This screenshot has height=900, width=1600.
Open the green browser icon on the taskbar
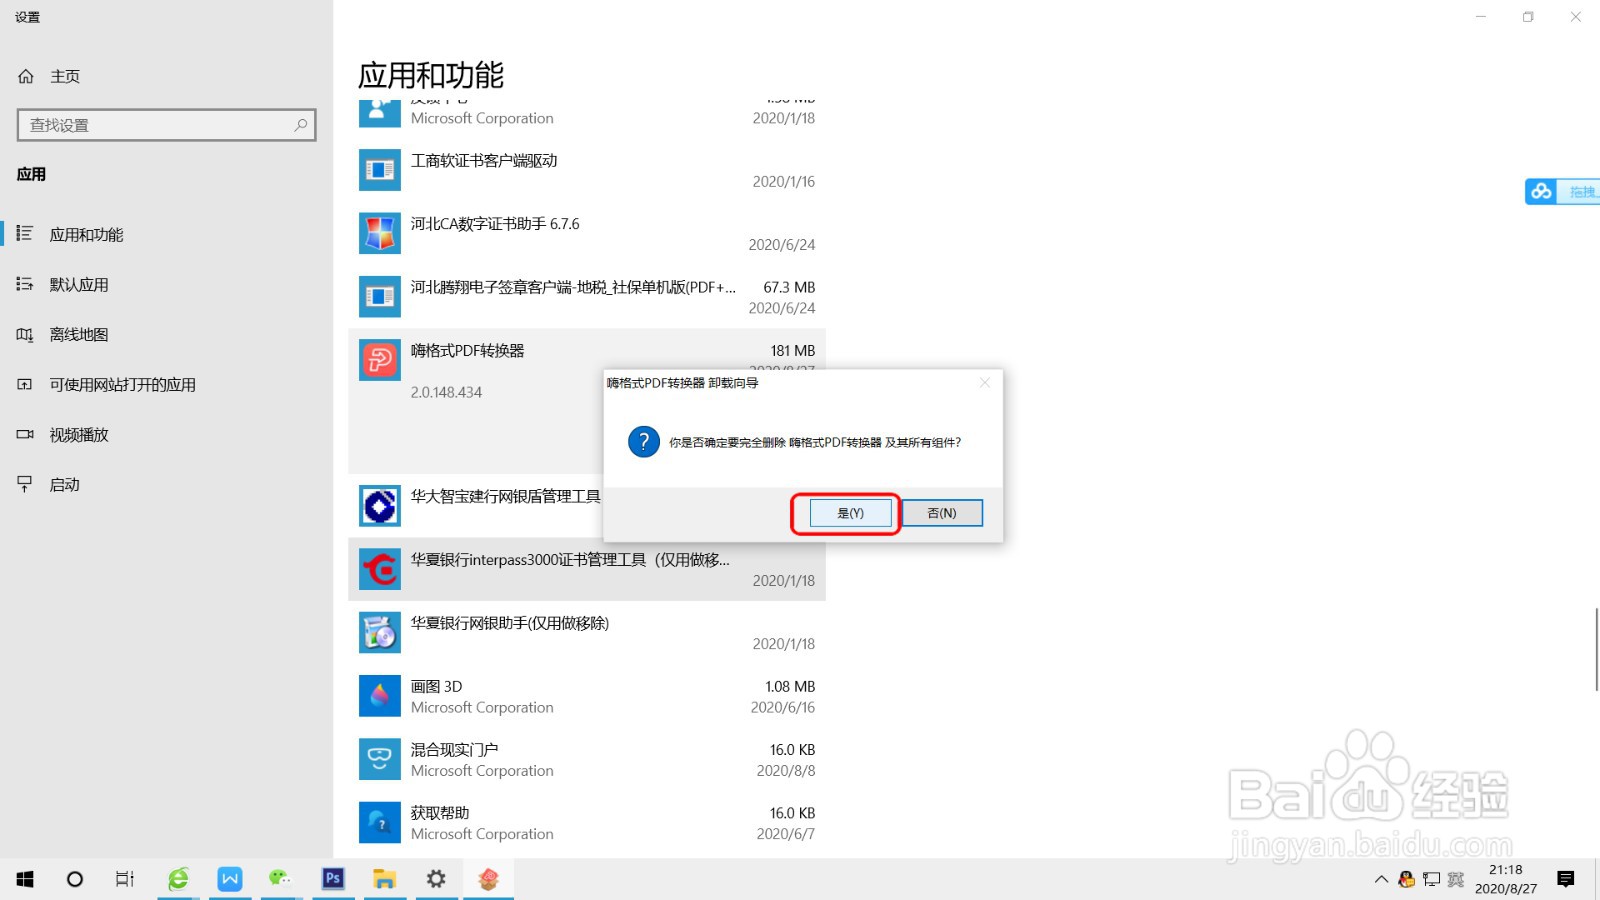tap(178, 879)
